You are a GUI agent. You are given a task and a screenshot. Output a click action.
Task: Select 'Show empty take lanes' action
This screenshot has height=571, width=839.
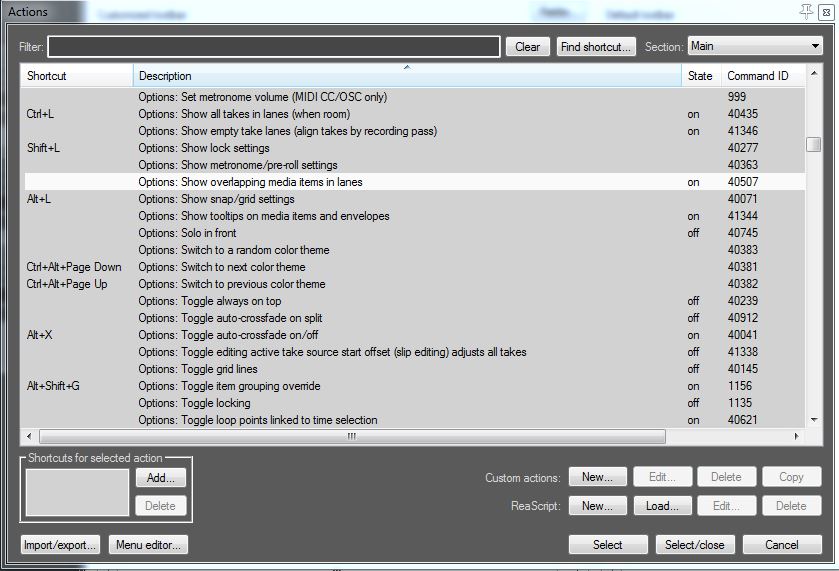415,131
